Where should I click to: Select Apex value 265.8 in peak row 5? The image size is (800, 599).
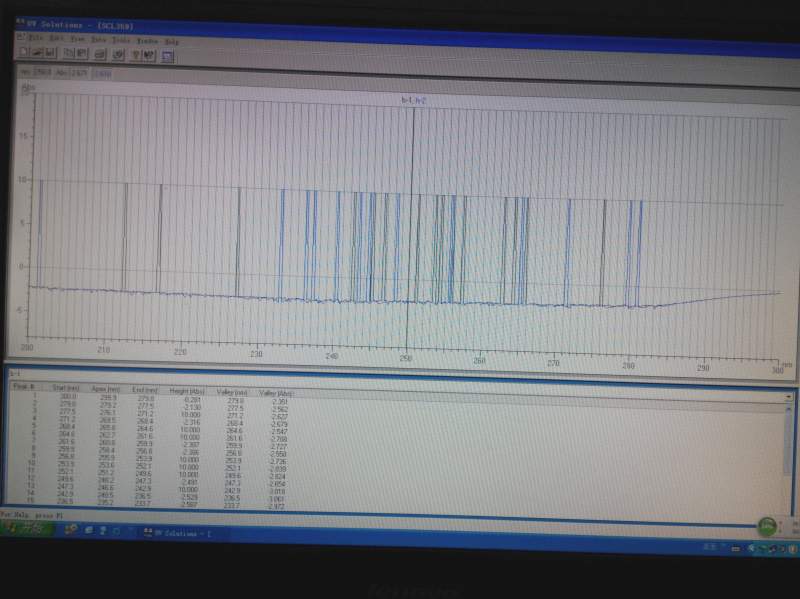point(107,428)
